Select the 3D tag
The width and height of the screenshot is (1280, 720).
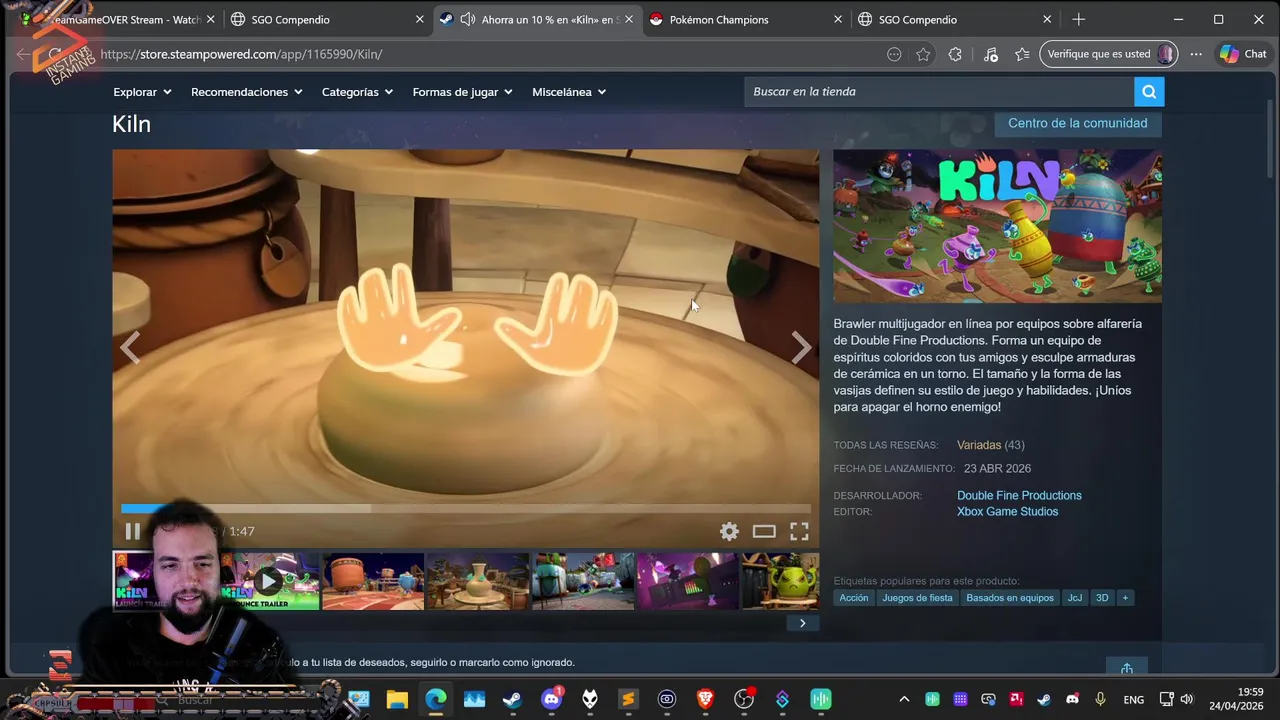(x=1102, y=598)
